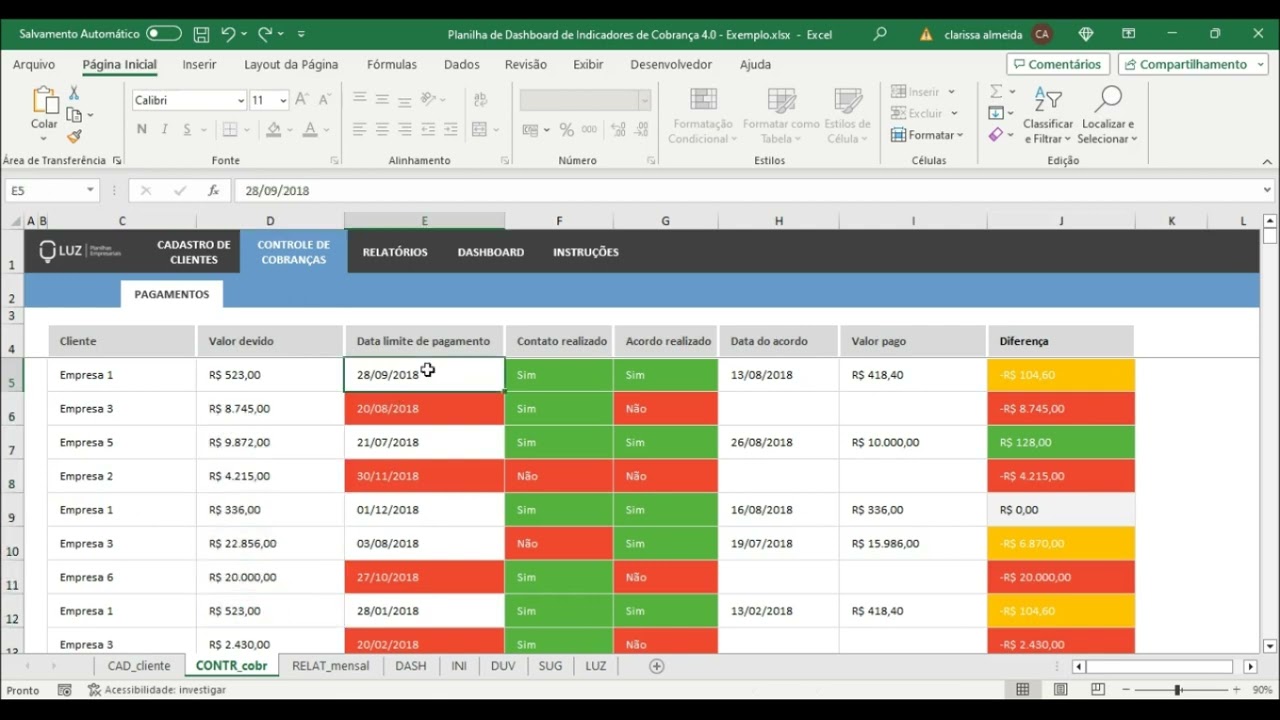Add a new sheet with plus icon
Image resolution: width=1280 pixels, height=720 pixels.
coord(657,666)
